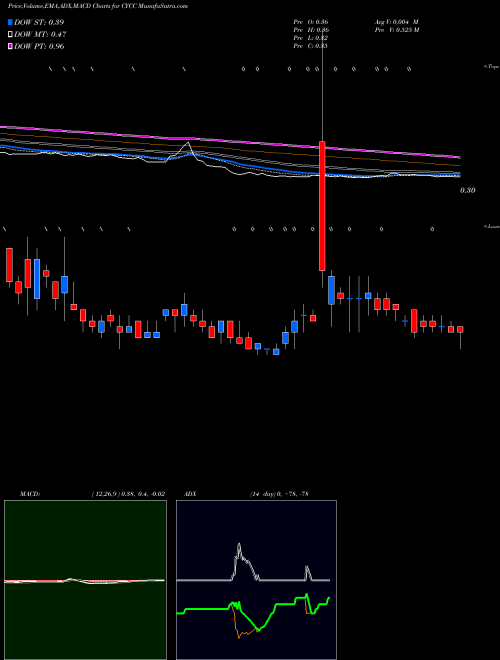Click the 0.30 price axis label
The width and height of the screenshot is (500, 660).
tap(468, 190)
